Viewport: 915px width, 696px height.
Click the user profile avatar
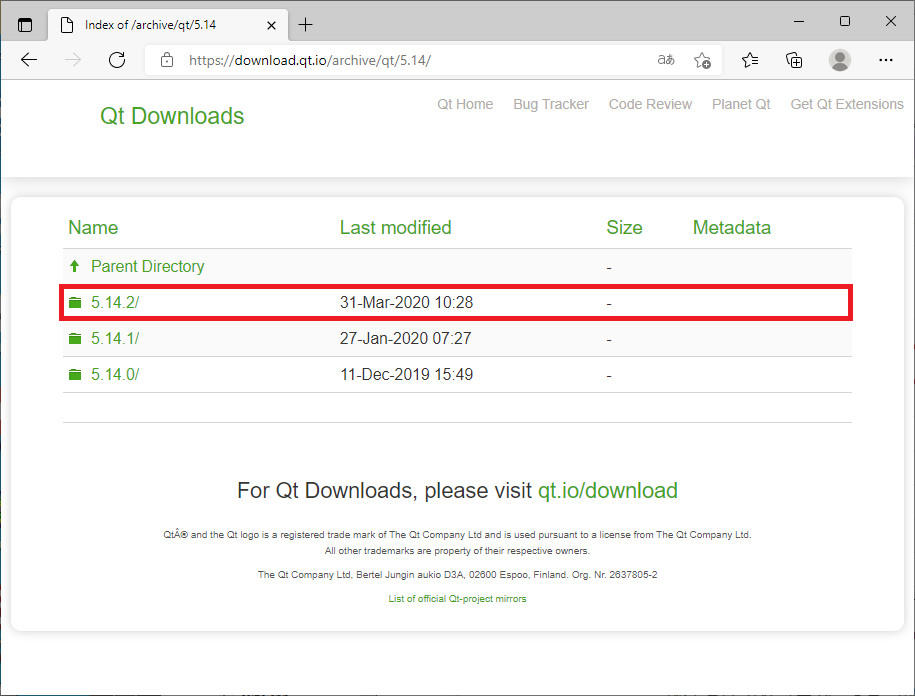coord(840,60)
